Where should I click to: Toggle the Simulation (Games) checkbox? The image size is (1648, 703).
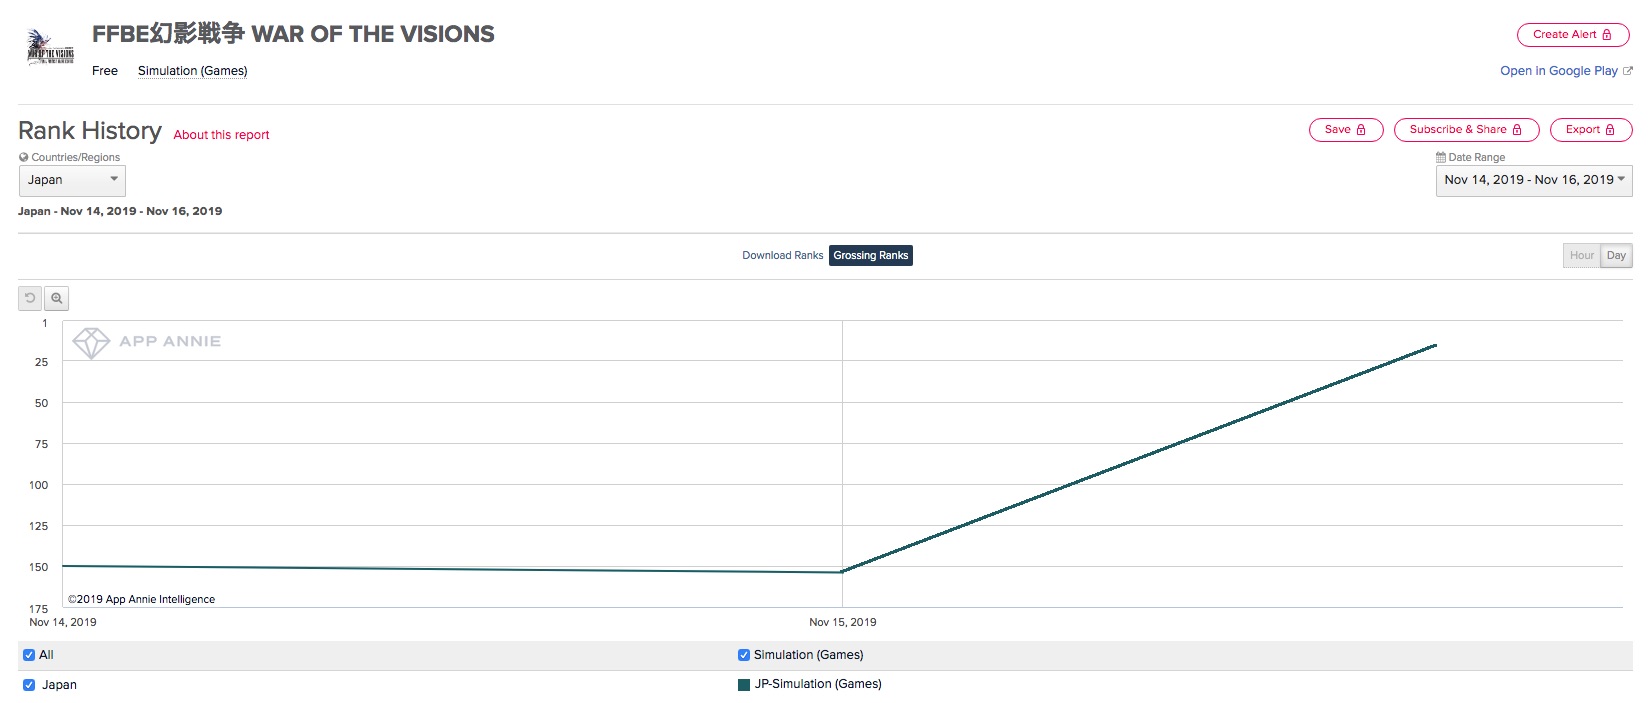tap(744, 655)
